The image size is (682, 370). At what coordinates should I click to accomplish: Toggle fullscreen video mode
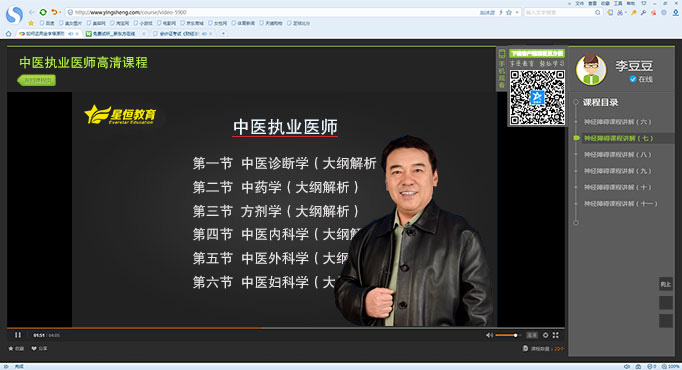555,335
